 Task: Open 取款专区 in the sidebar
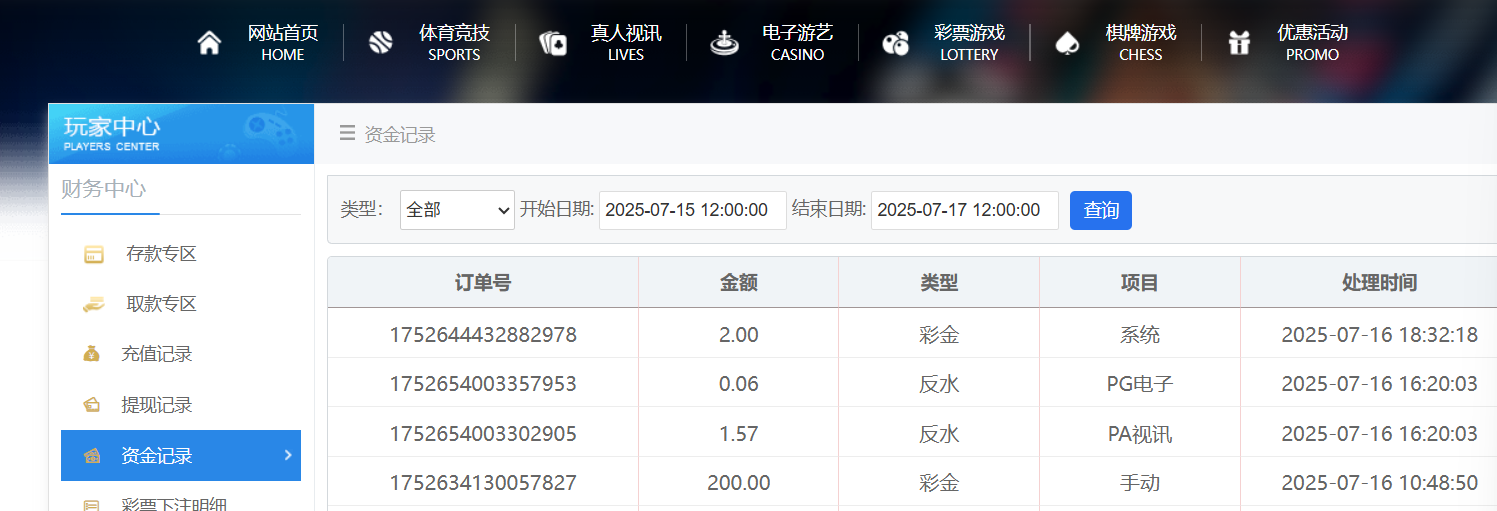(x=160, y=304)
